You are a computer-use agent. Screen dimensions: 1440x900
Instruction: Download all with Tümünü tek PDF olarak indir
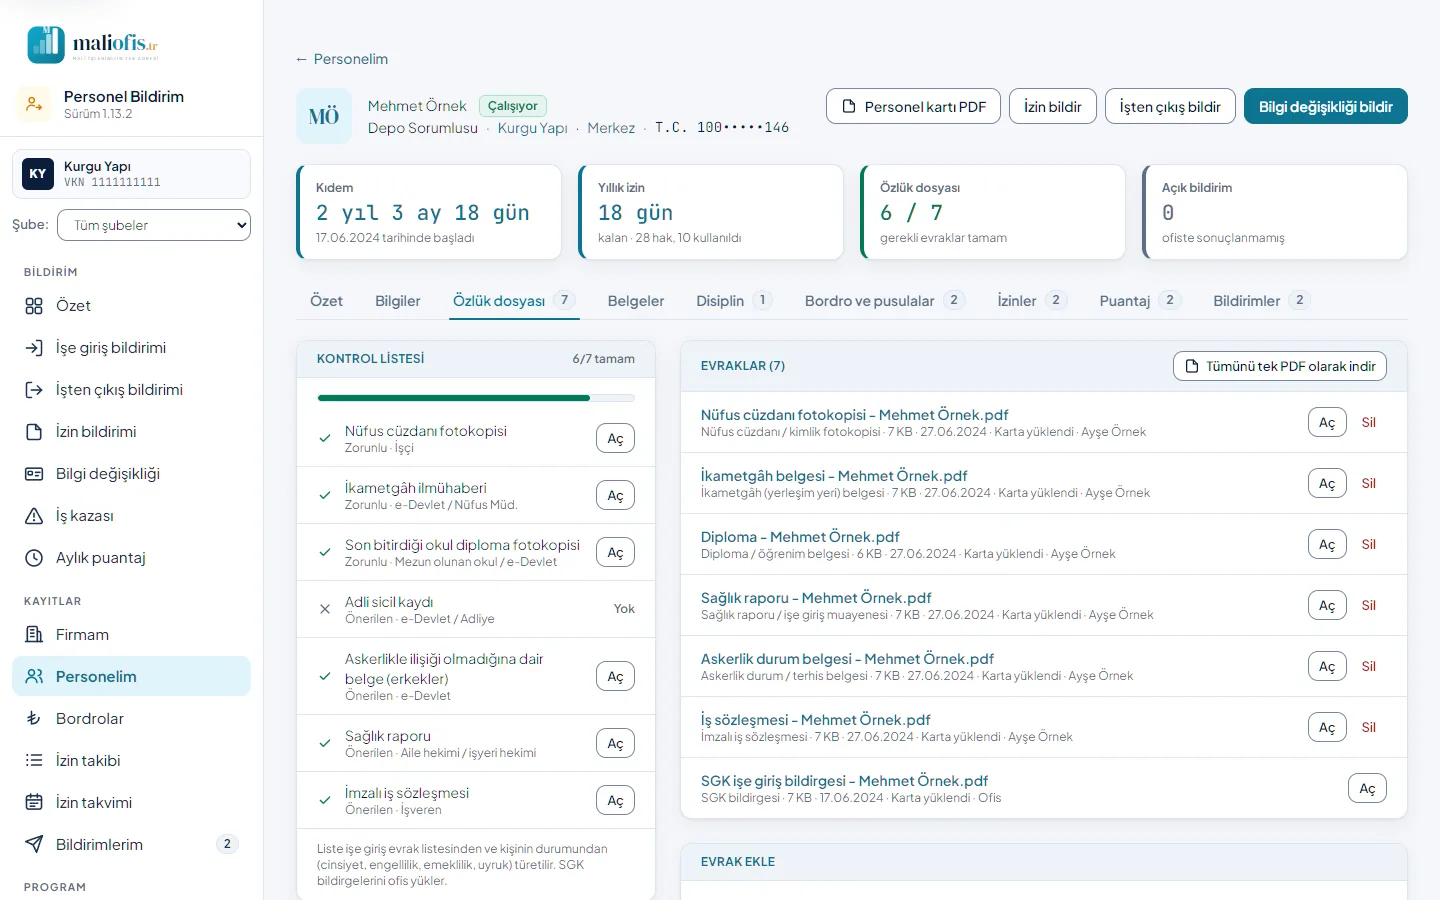[1280, 366]
